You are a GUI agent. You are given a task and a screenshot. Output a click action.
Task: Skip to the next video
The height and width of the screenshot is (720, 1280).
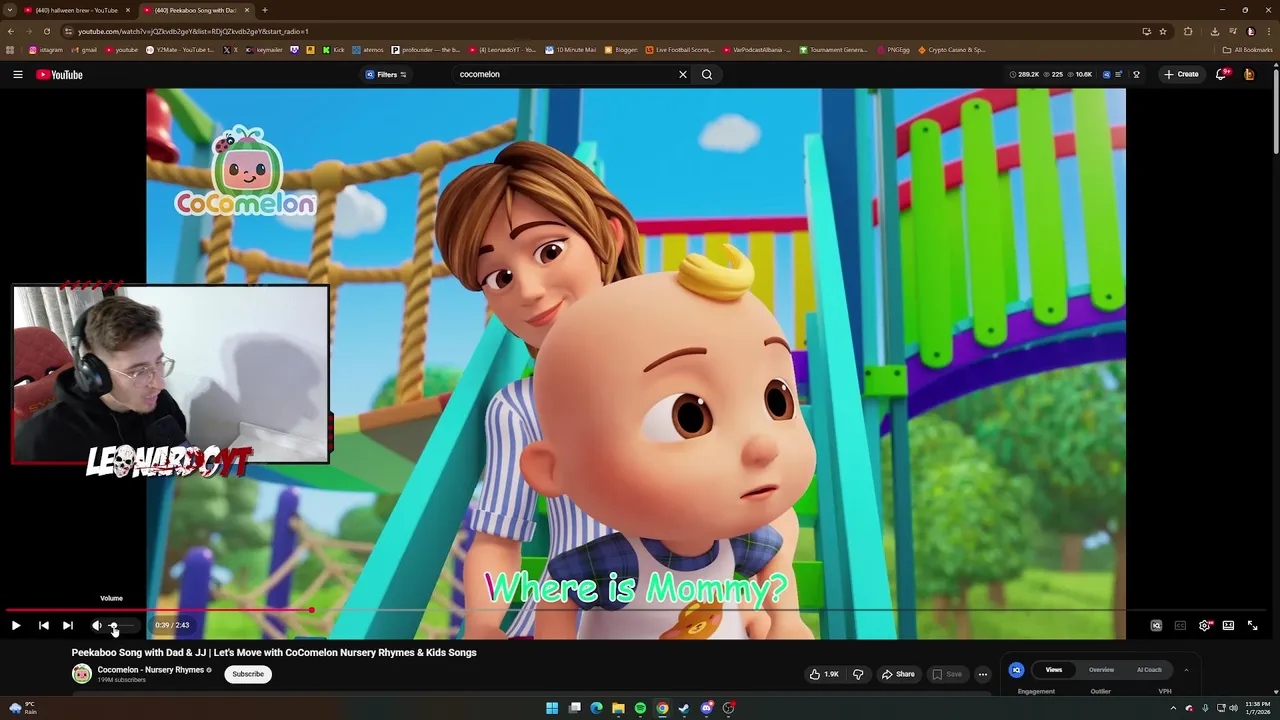pos(68,625)
